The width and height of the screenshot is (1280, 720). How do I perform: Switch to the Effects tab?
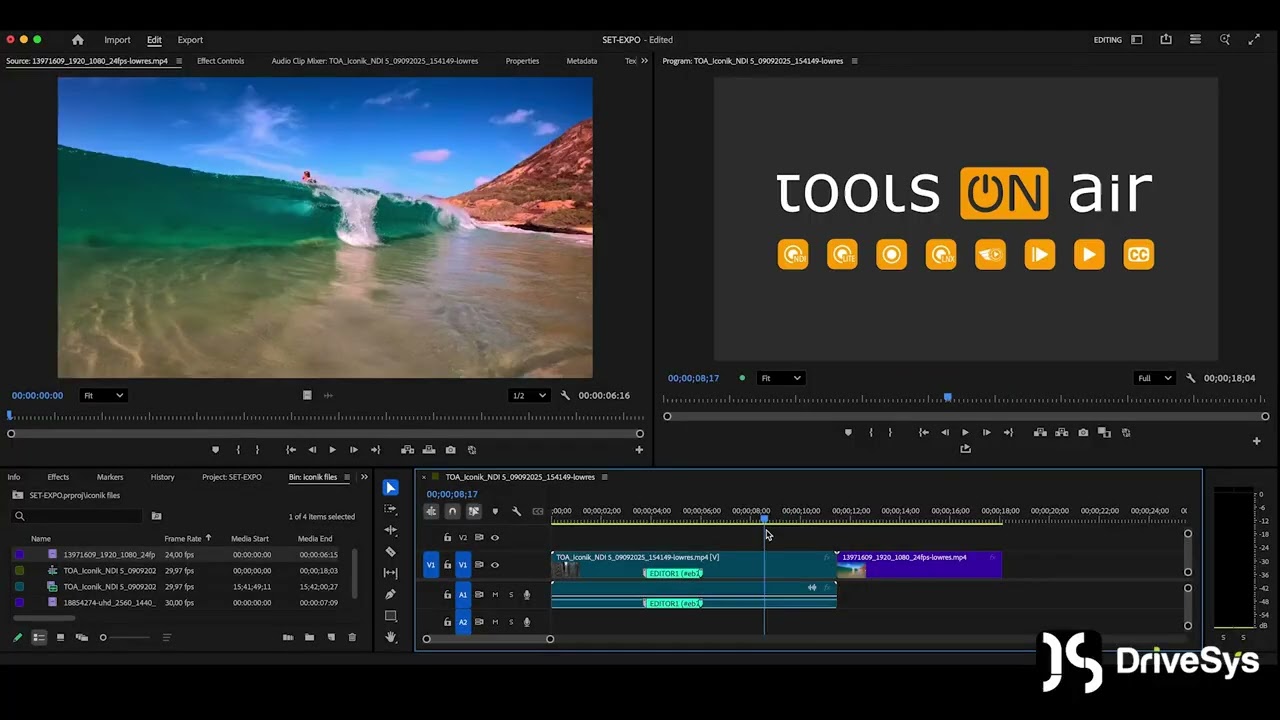pos(59,477)
